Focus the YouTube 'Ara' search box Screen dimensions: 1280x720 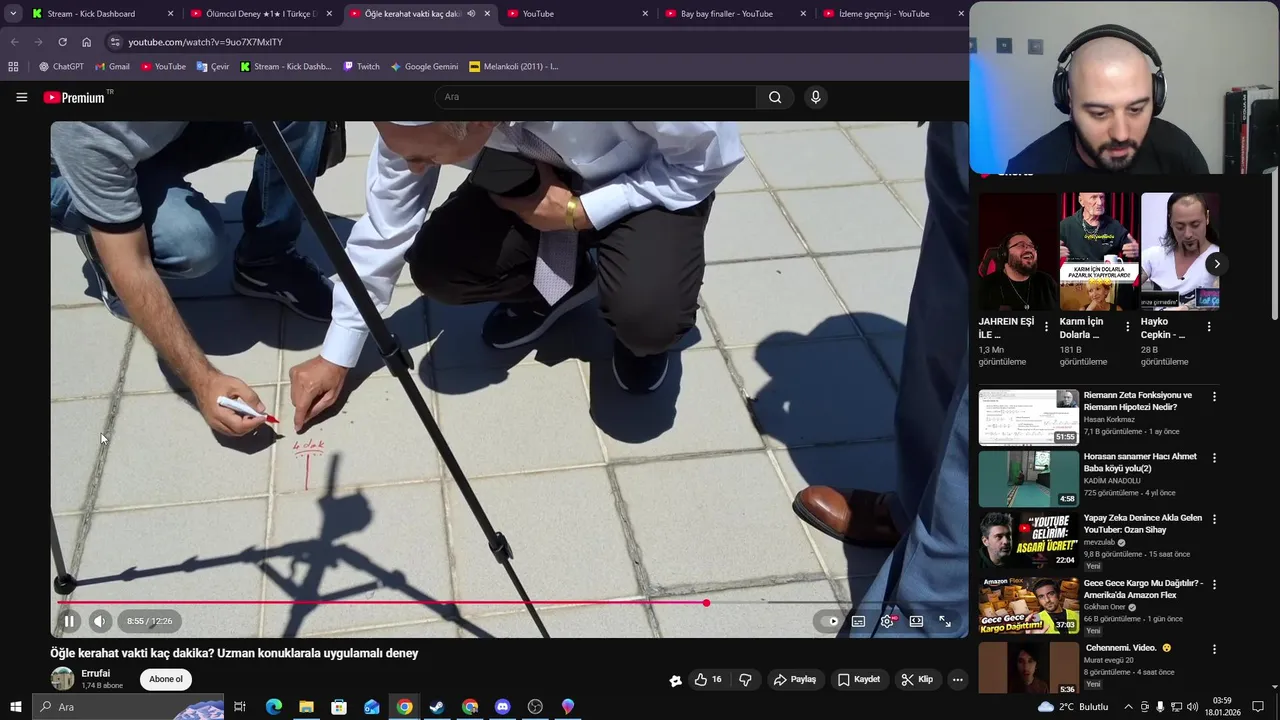[595, 97]
